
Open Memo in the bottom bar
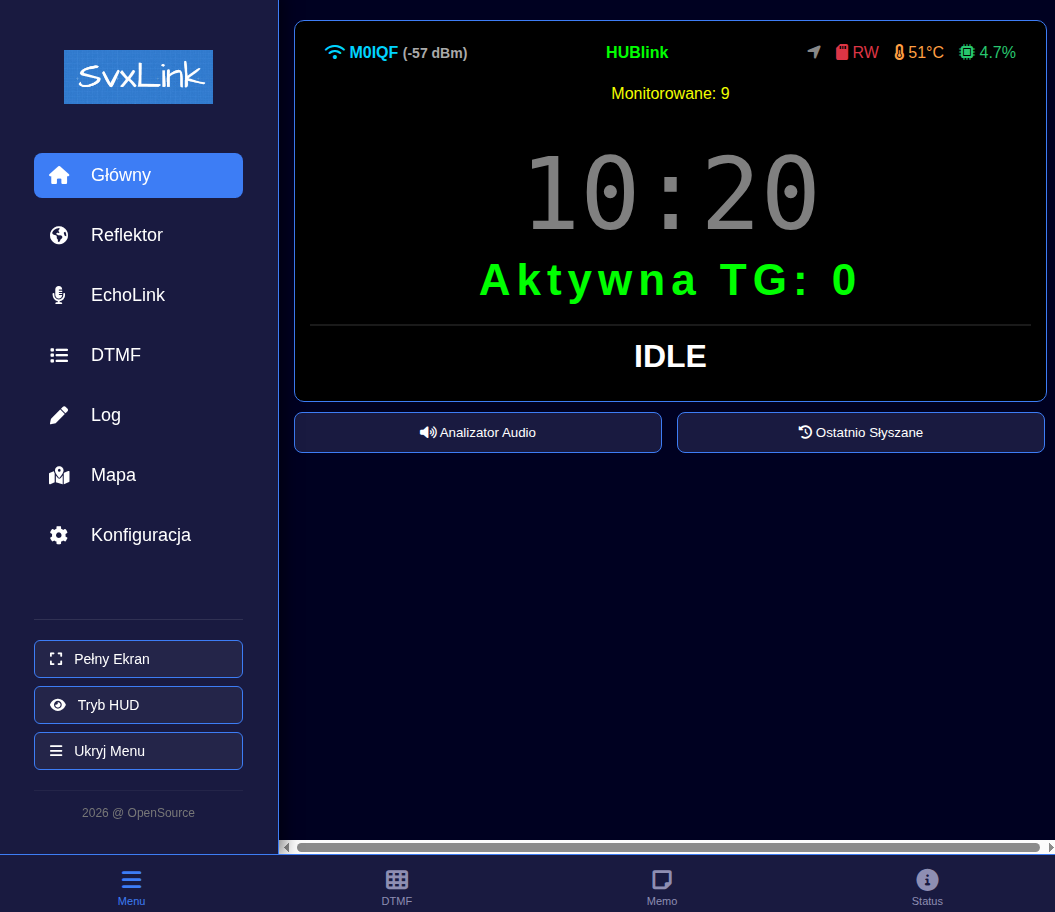pyautogui.click(x=662, y=886)
